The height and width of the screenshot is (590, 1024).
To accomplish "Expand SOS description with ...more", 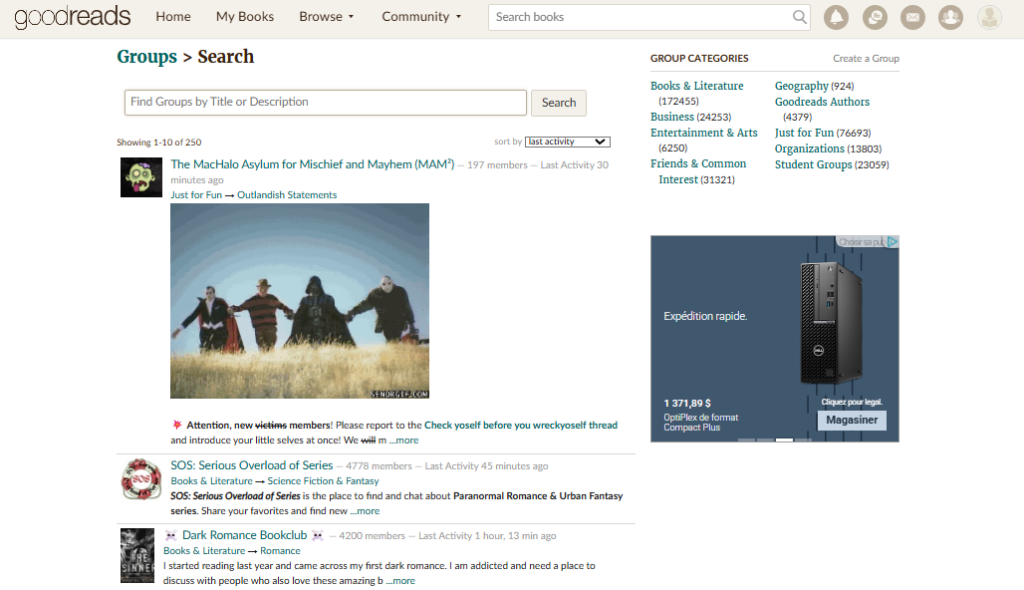I will point(364,511).
